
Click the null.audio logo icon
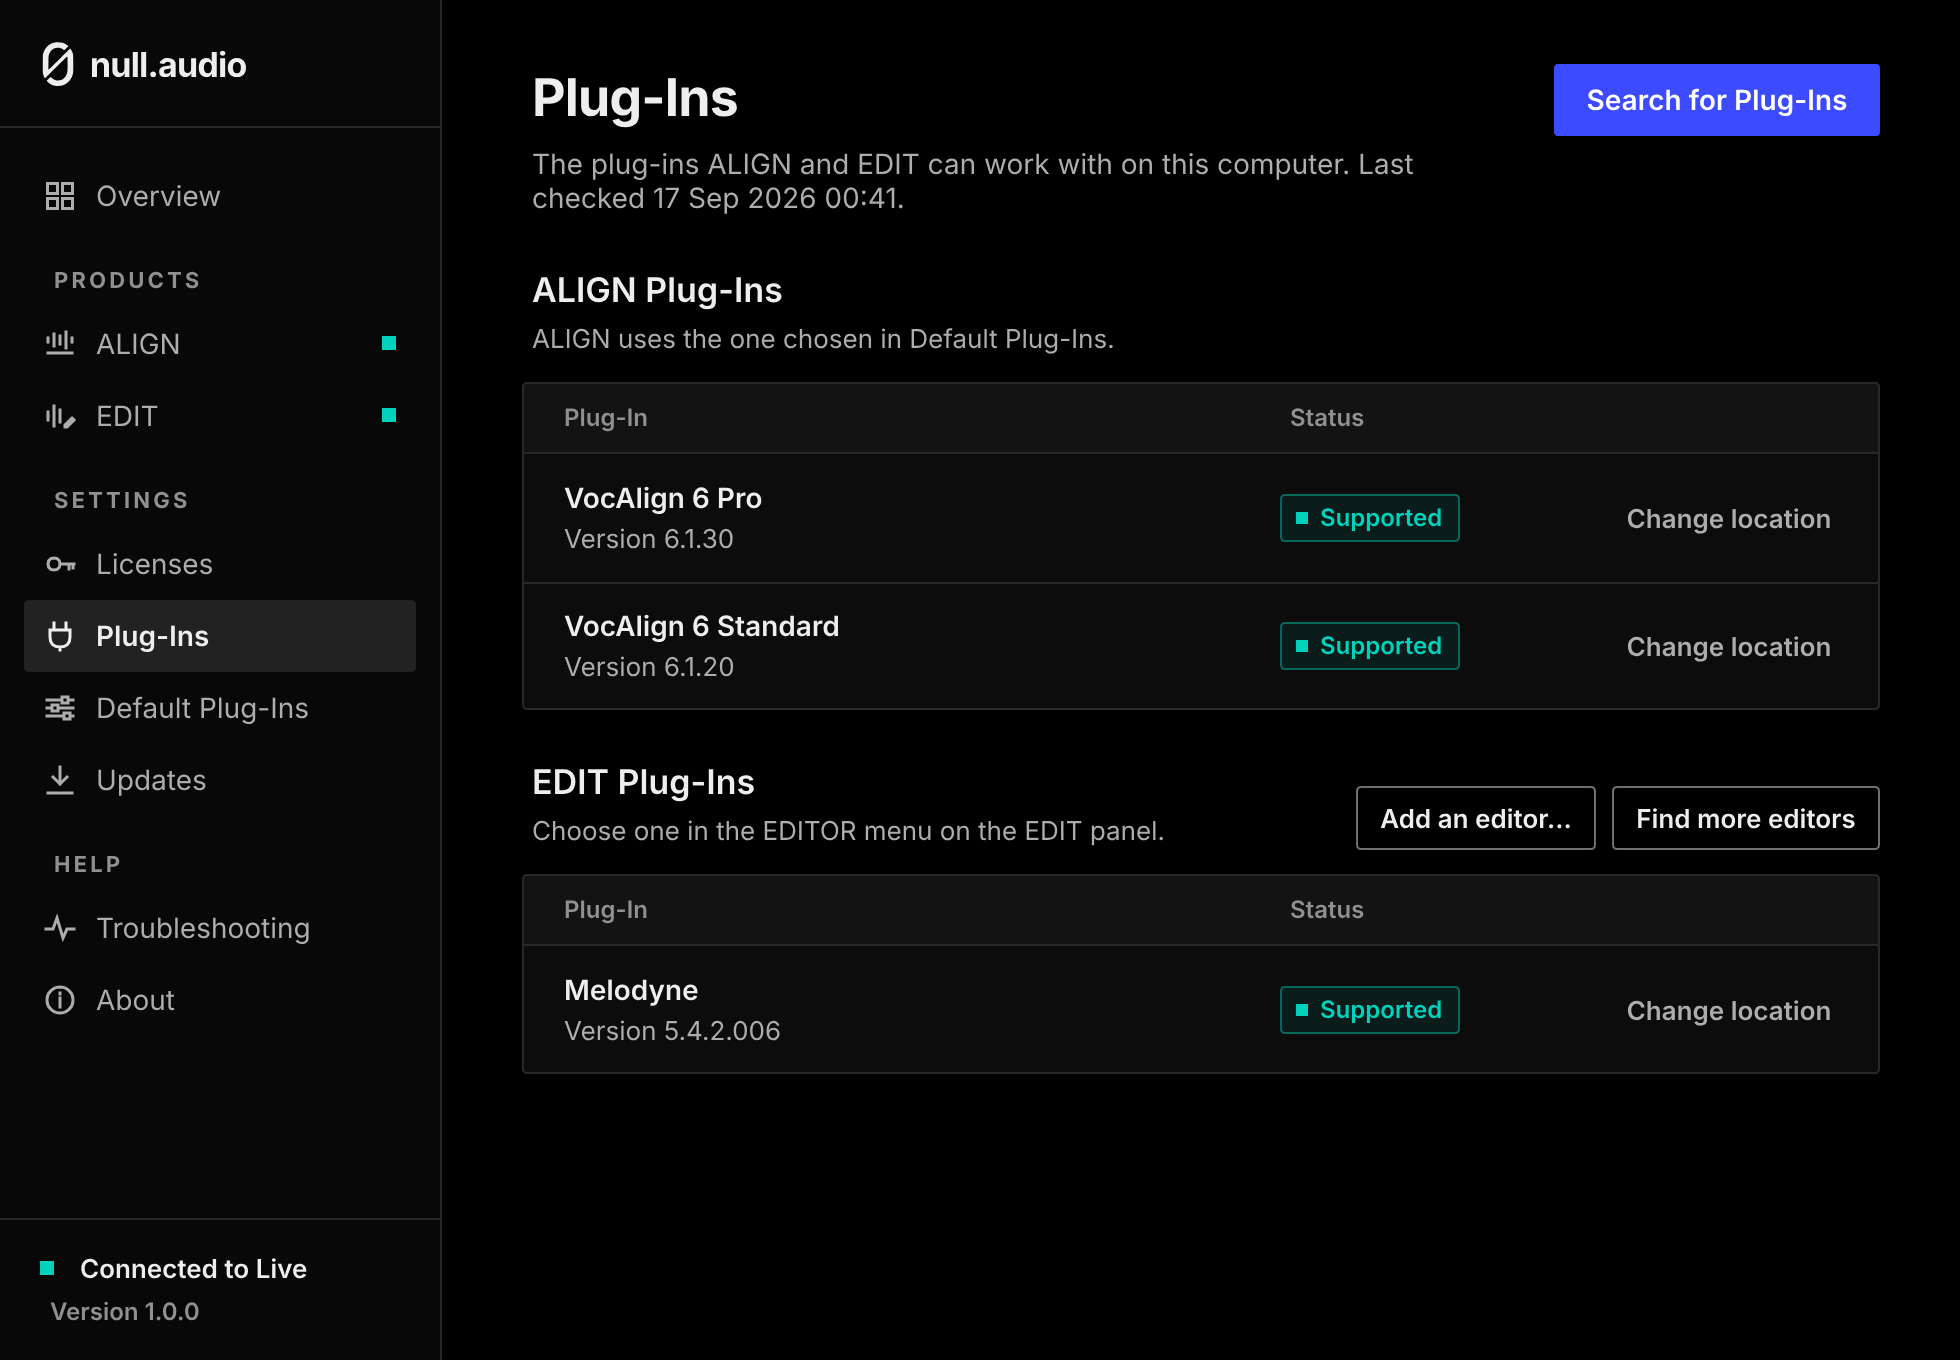pos(58,65)
